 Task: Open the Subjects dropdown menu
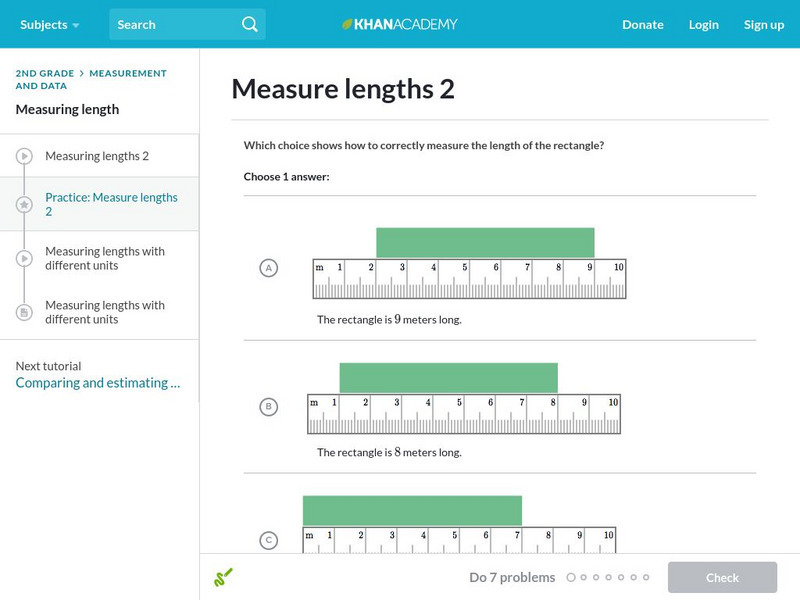(49, 24)
